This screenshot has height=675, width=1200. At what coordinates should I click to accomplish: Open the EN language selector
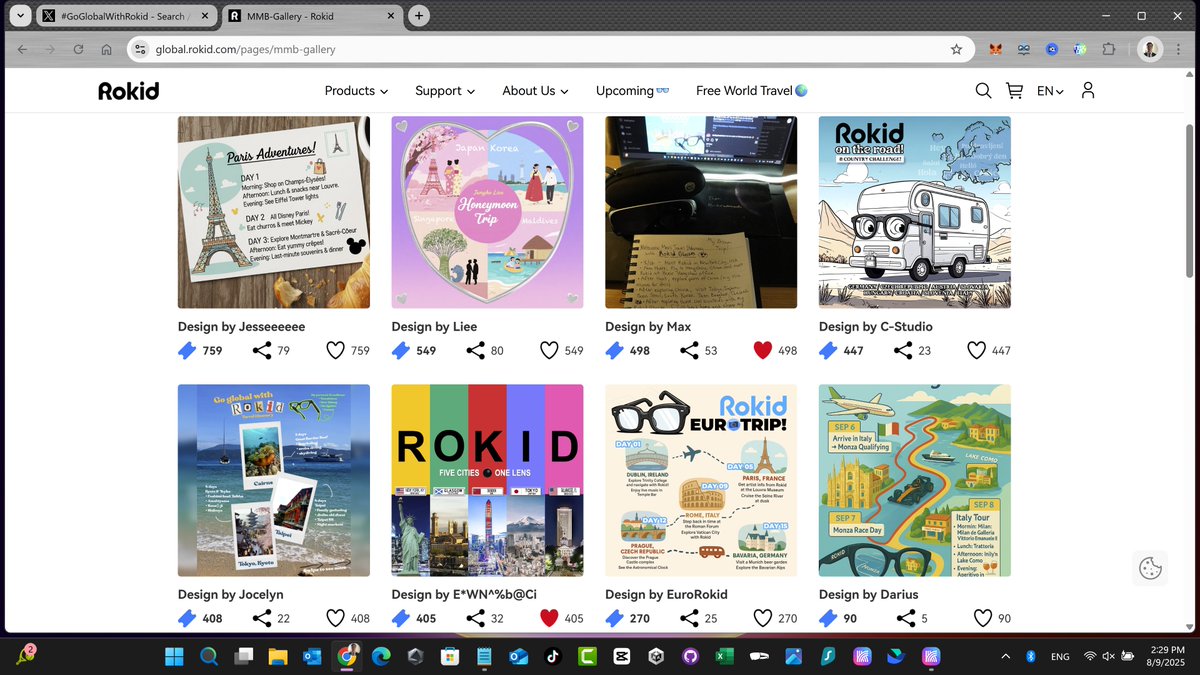click(x=1050, y=91)
